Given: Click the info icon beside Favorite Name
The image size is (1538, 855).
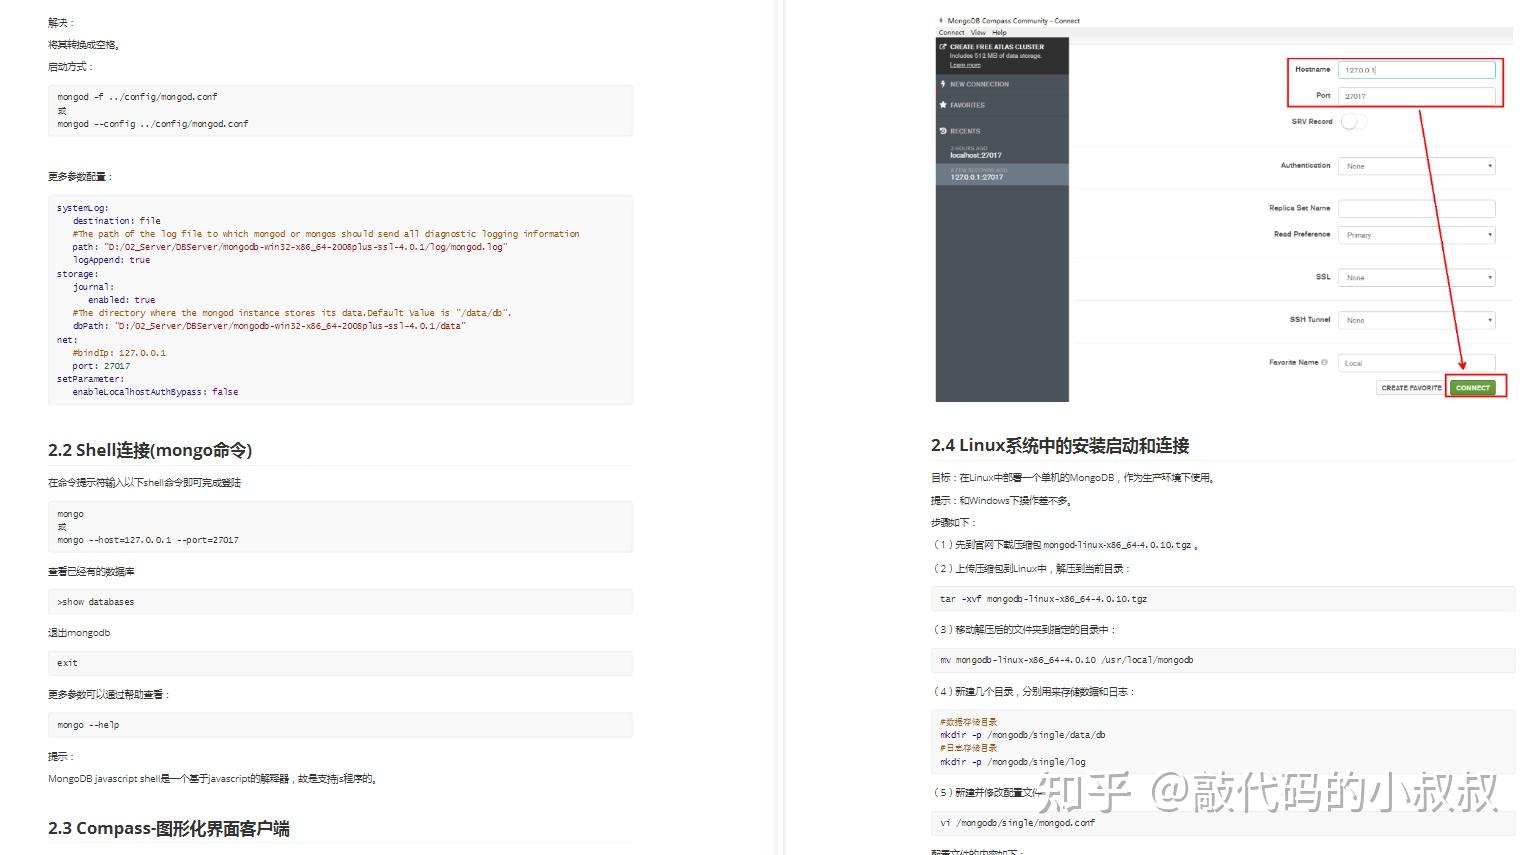Looking at the screenshot, I should [1324, 362].
